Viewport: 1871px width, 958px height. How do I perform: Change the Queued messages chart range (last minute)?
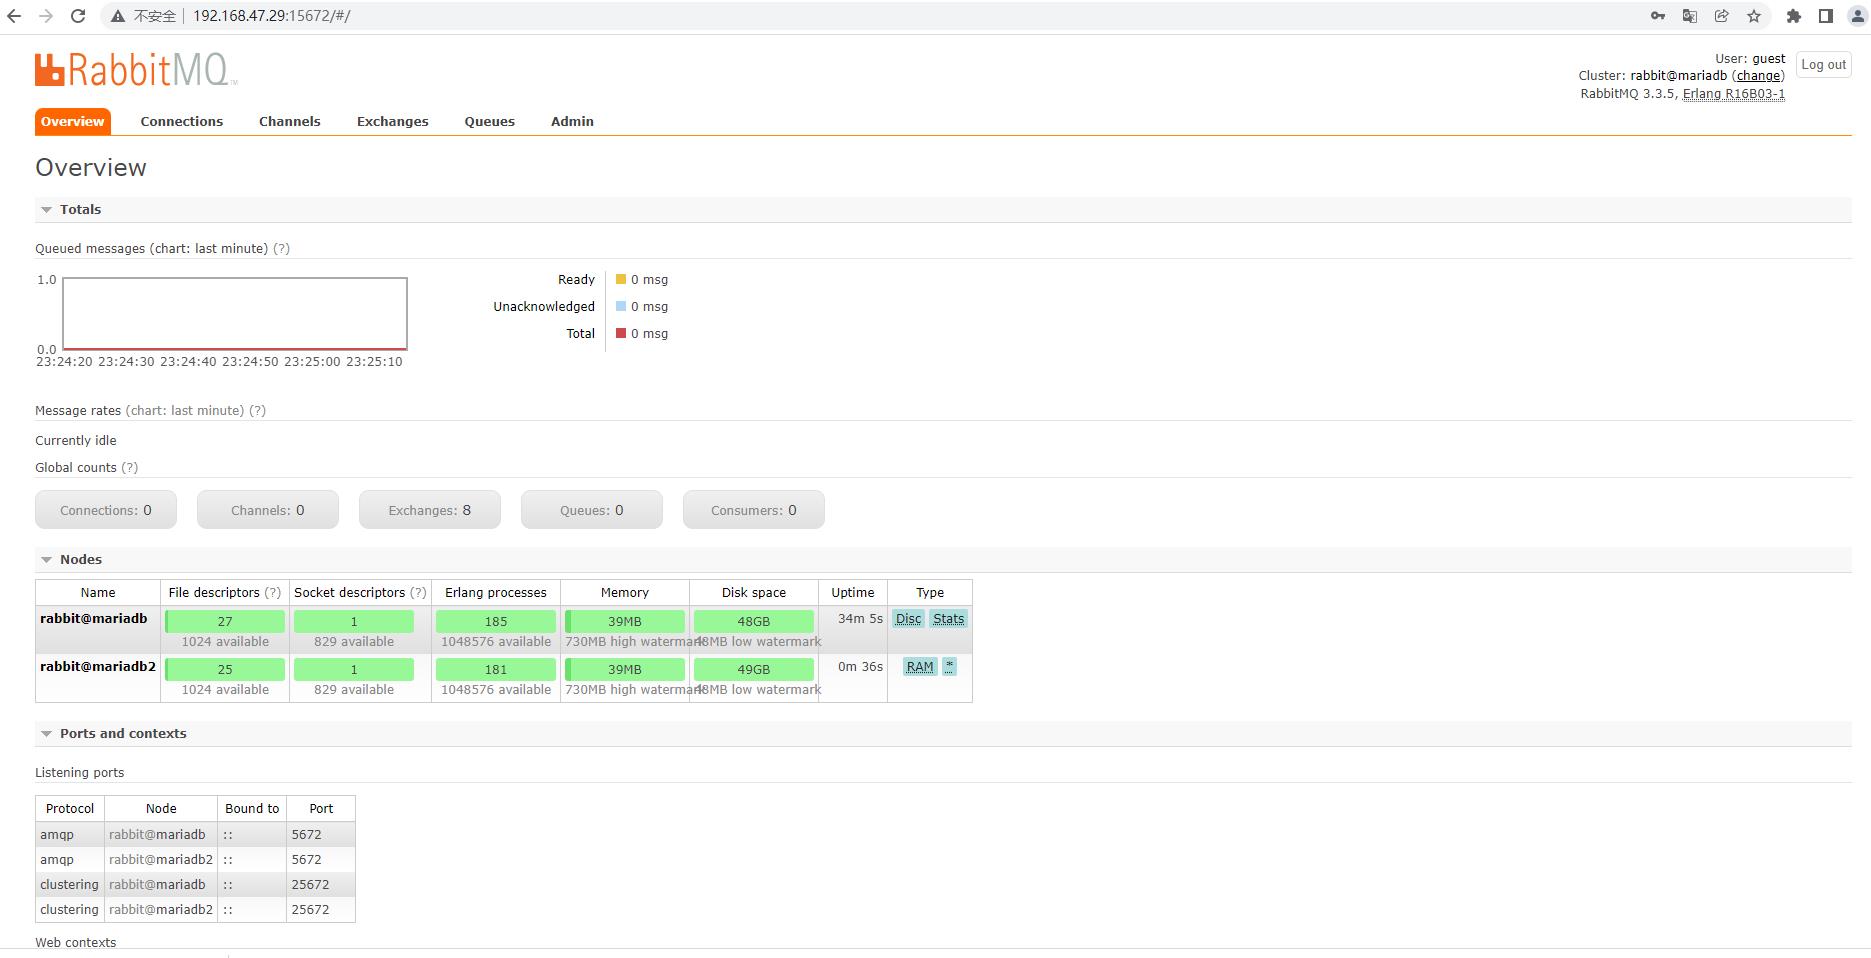coord(209,249)
